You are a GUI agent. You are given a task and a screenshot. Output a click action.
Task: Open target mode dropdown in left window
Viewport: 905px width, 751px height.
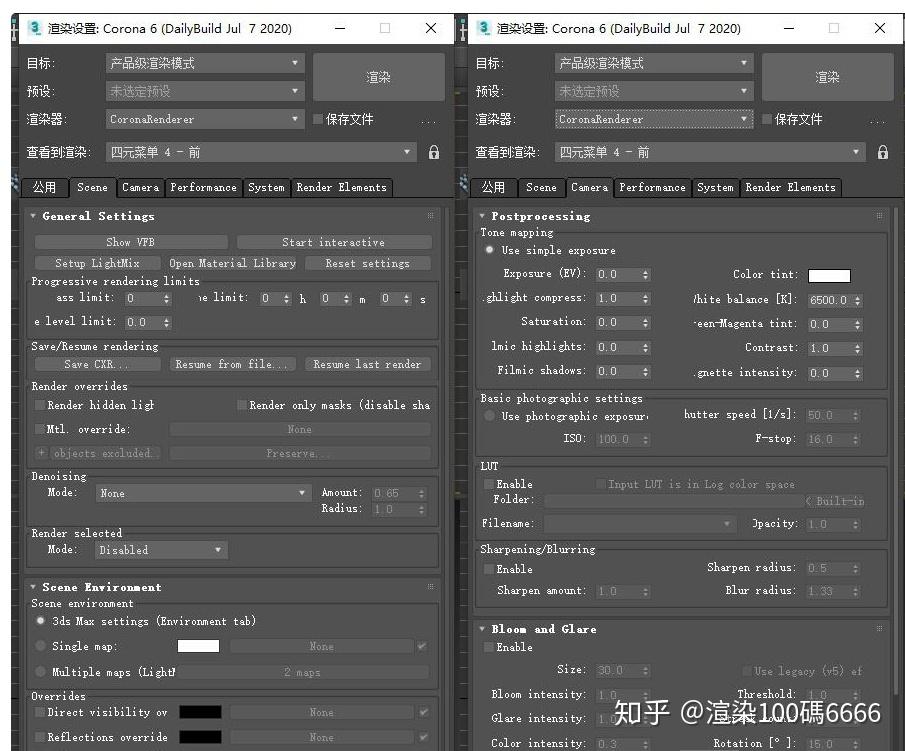click(205, 63)
